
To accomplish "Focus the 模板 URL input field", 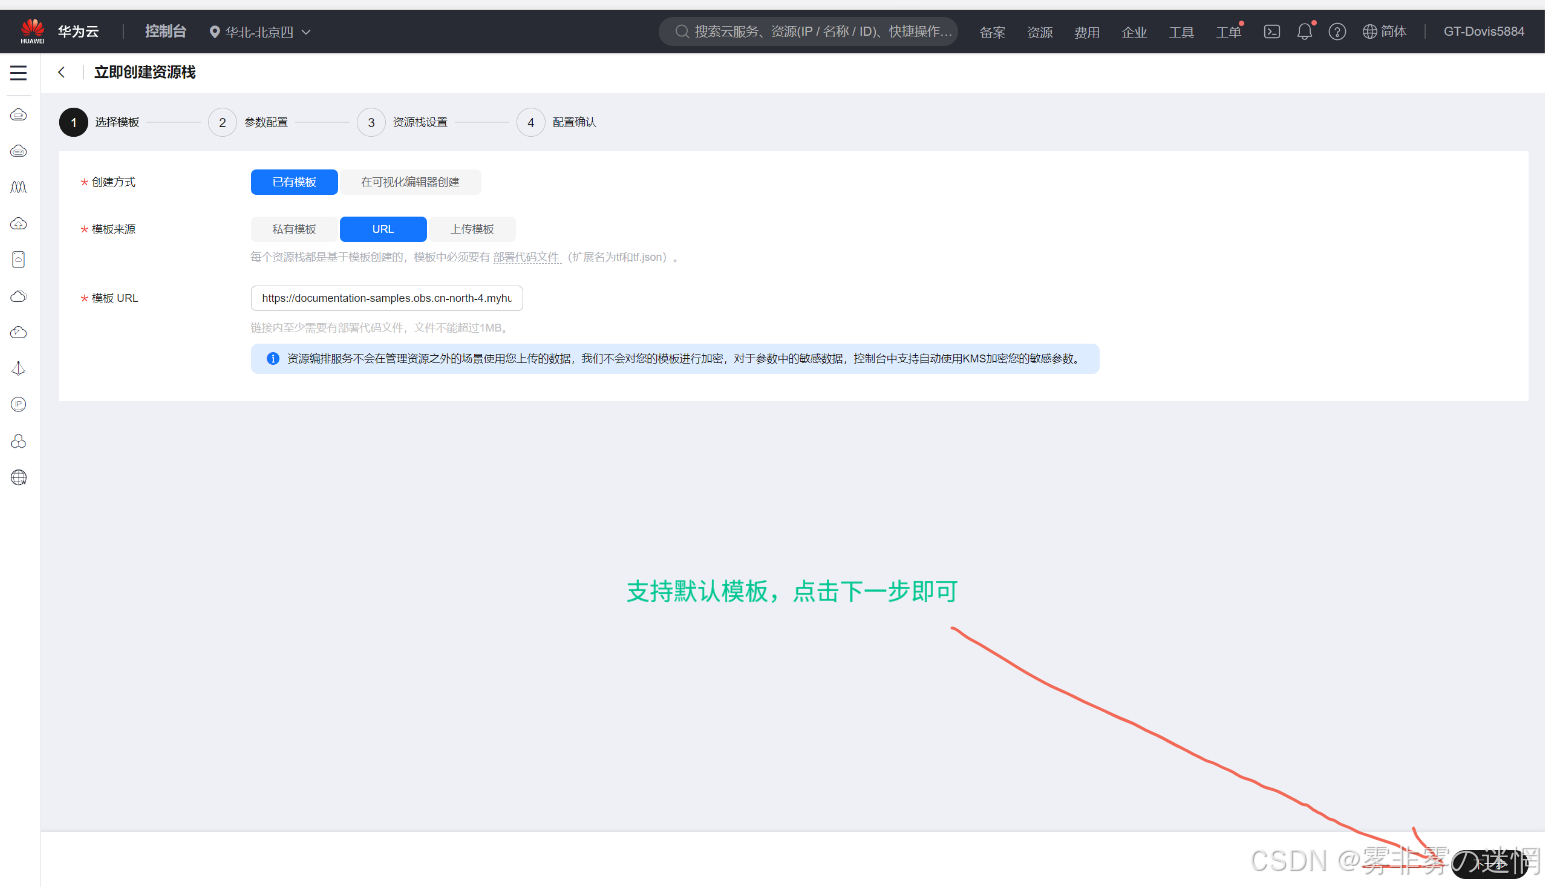I will coord(386,298).
